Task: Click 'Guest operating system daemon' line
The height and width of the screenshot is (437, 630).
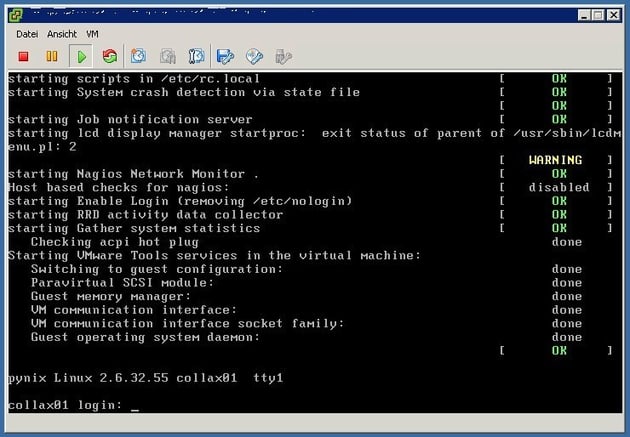Action: pyautogui.click(x=145, y=337)
